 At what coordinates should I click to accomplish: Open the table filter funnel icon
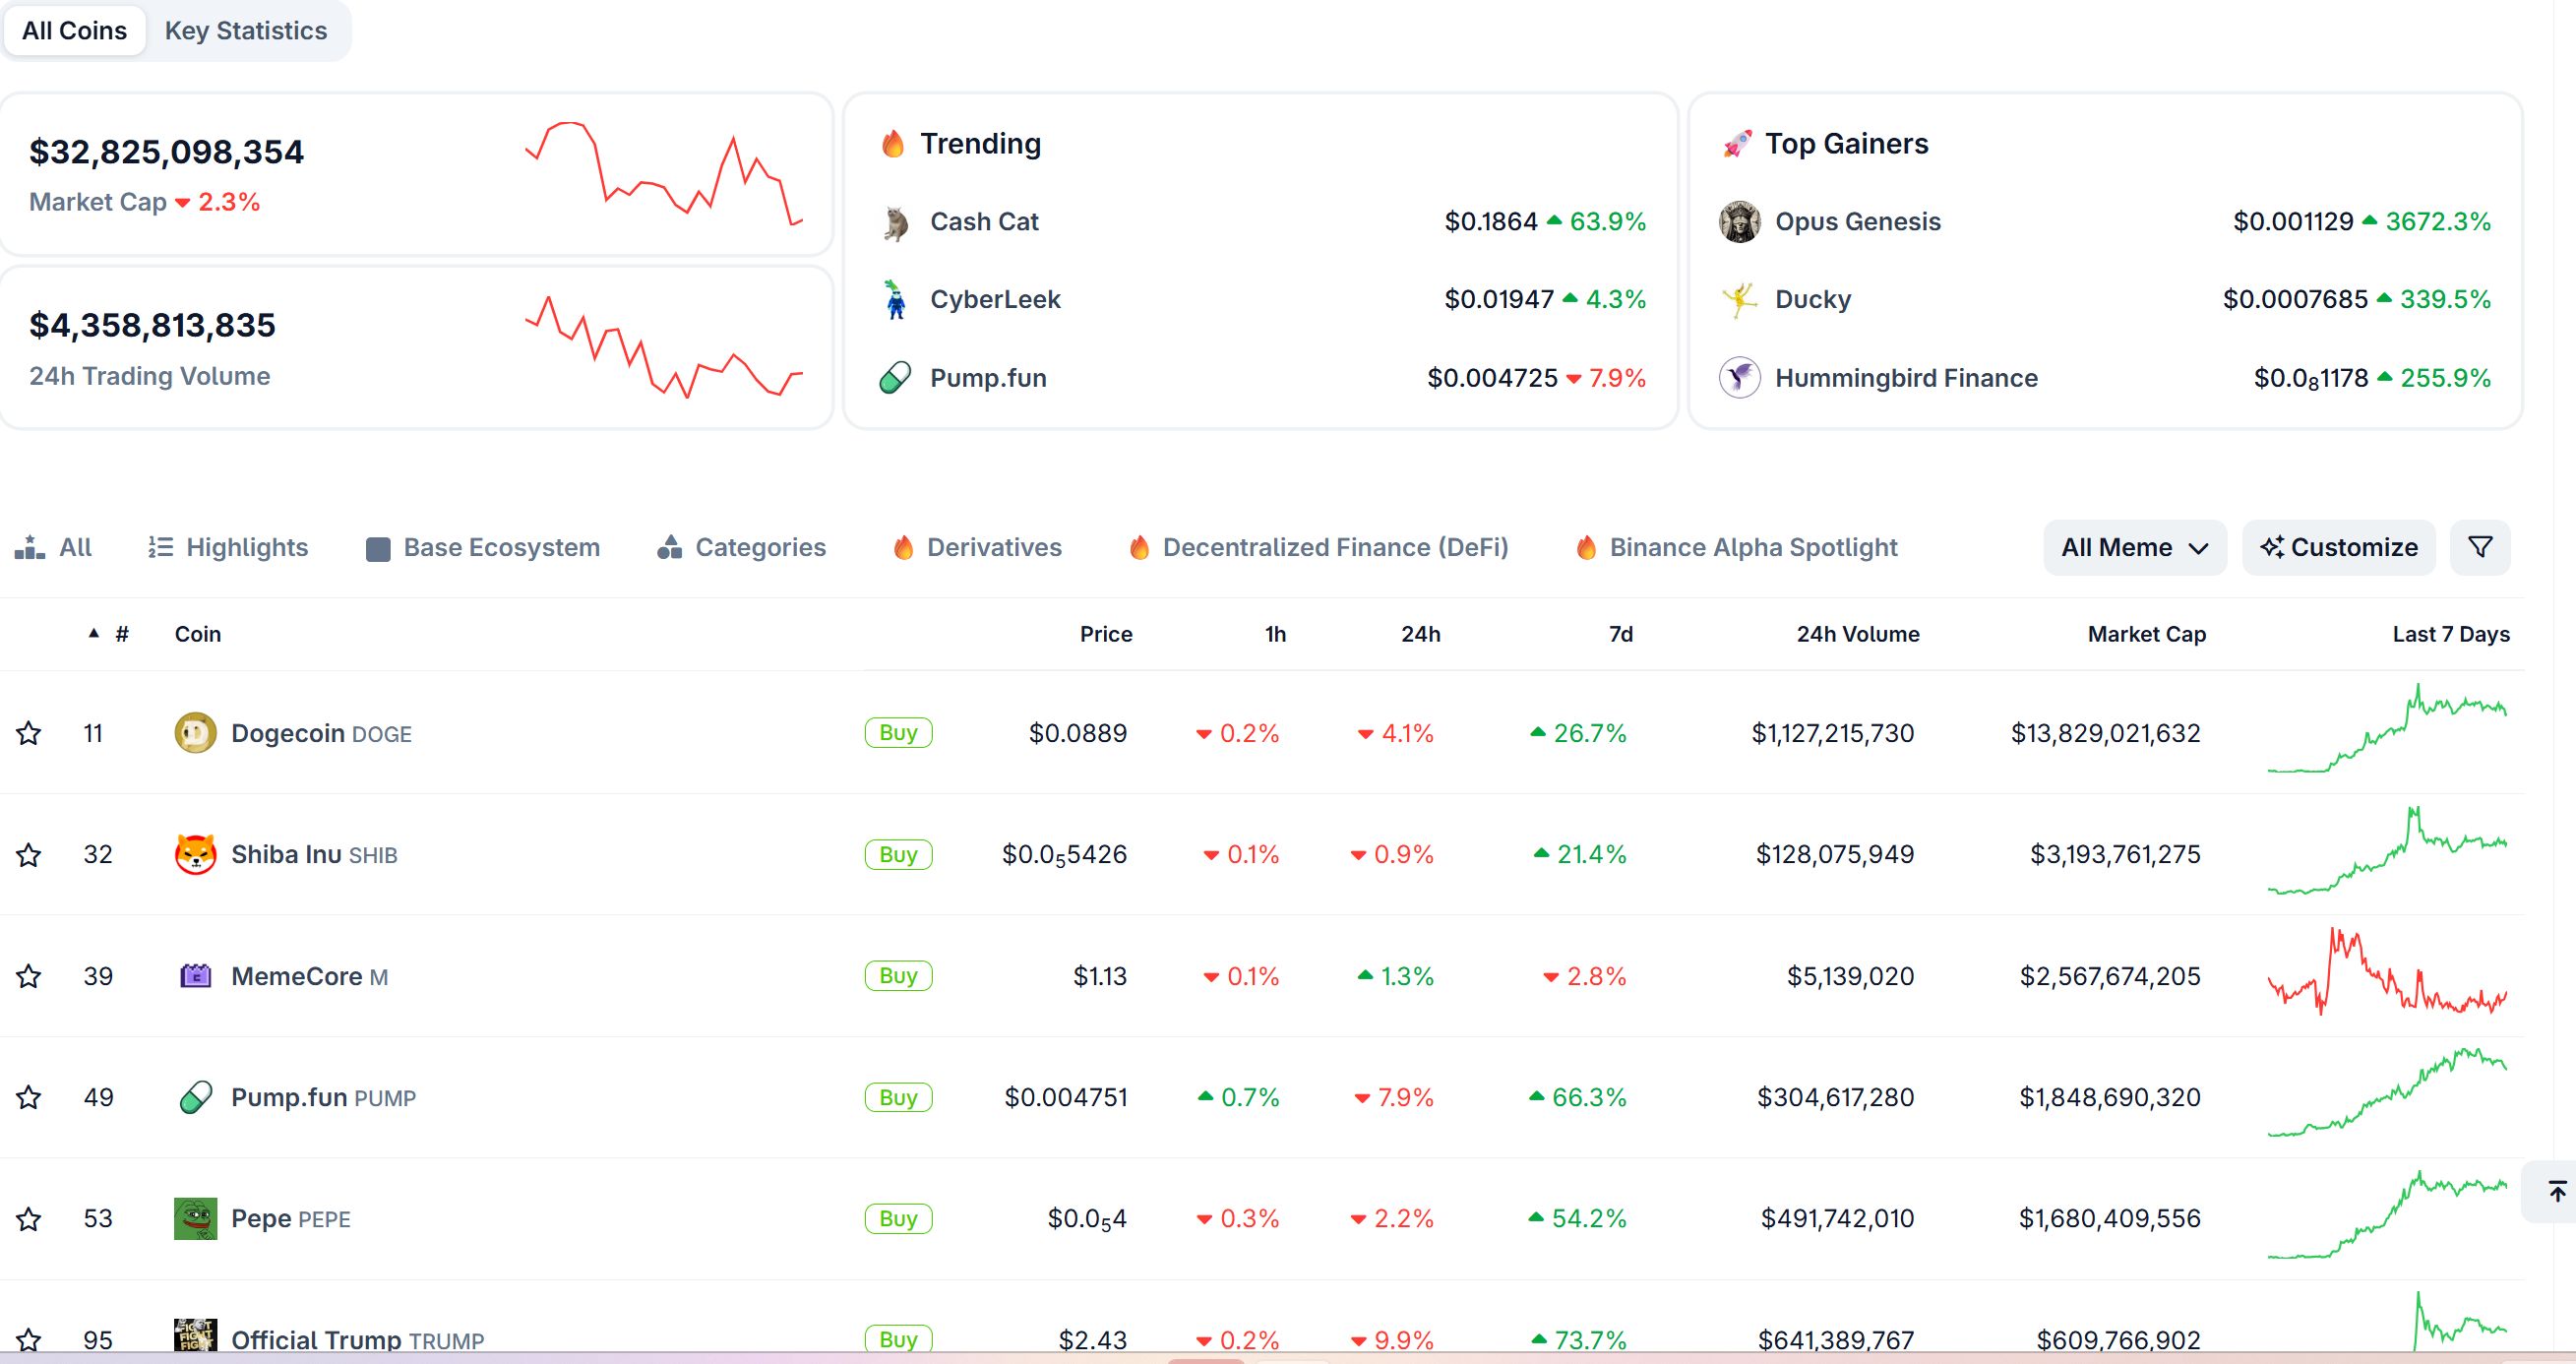pos(2480,547)
